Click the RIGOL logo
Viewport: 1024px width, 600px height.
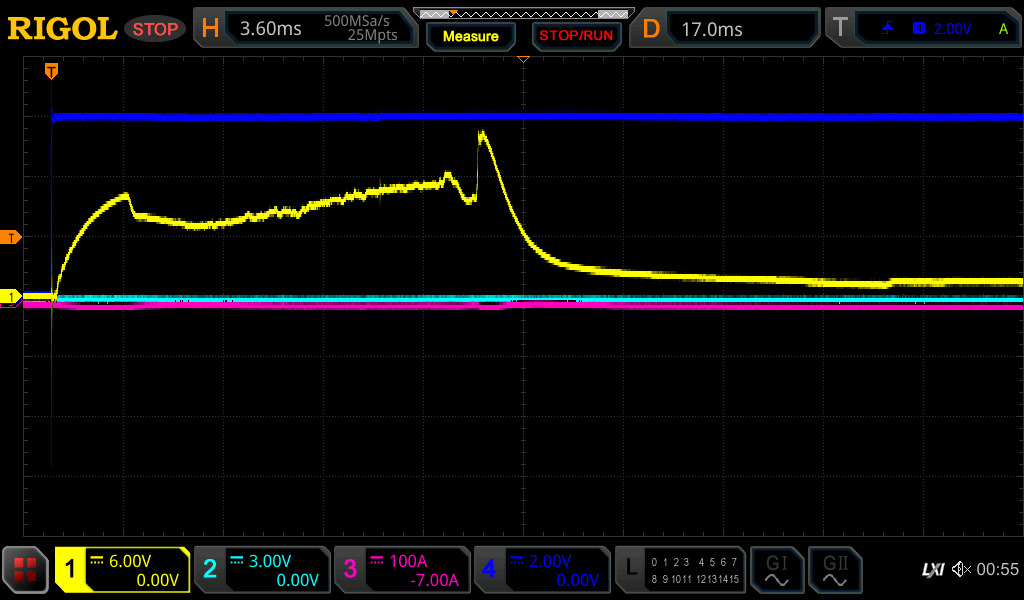click(62, 29)
